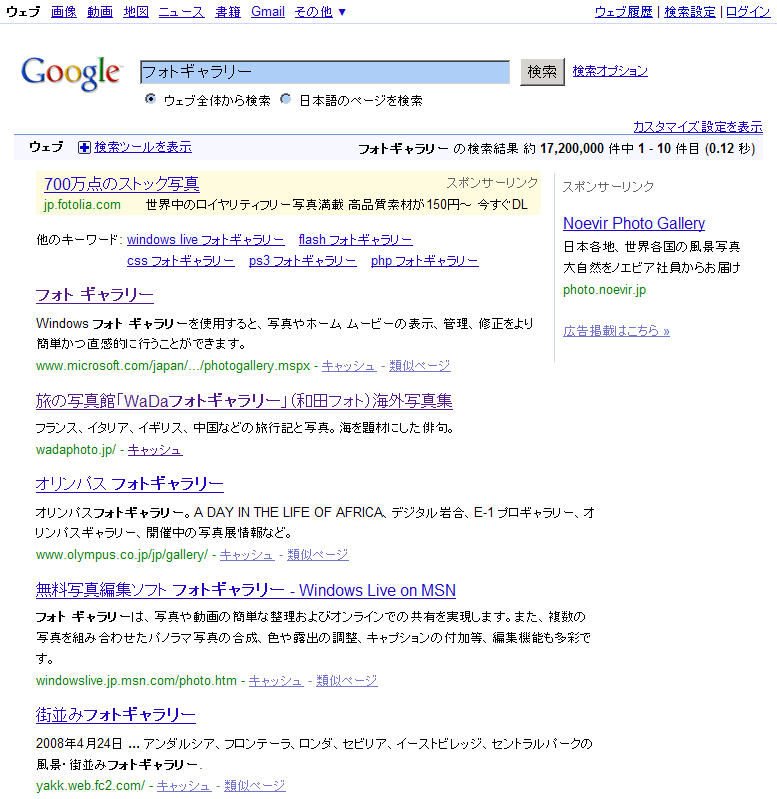Click the flash フォトギャラリー keyword
Image resolution: width=777 pixels, height=799 pixels.
click(356, 239)
